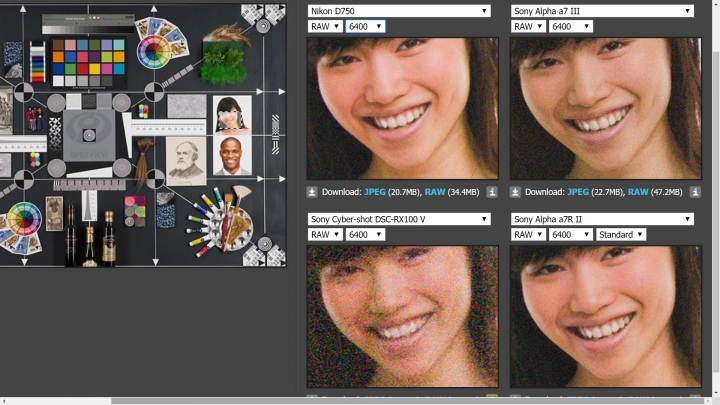Click the Nikon D750 face crop preview

(402, 108)
